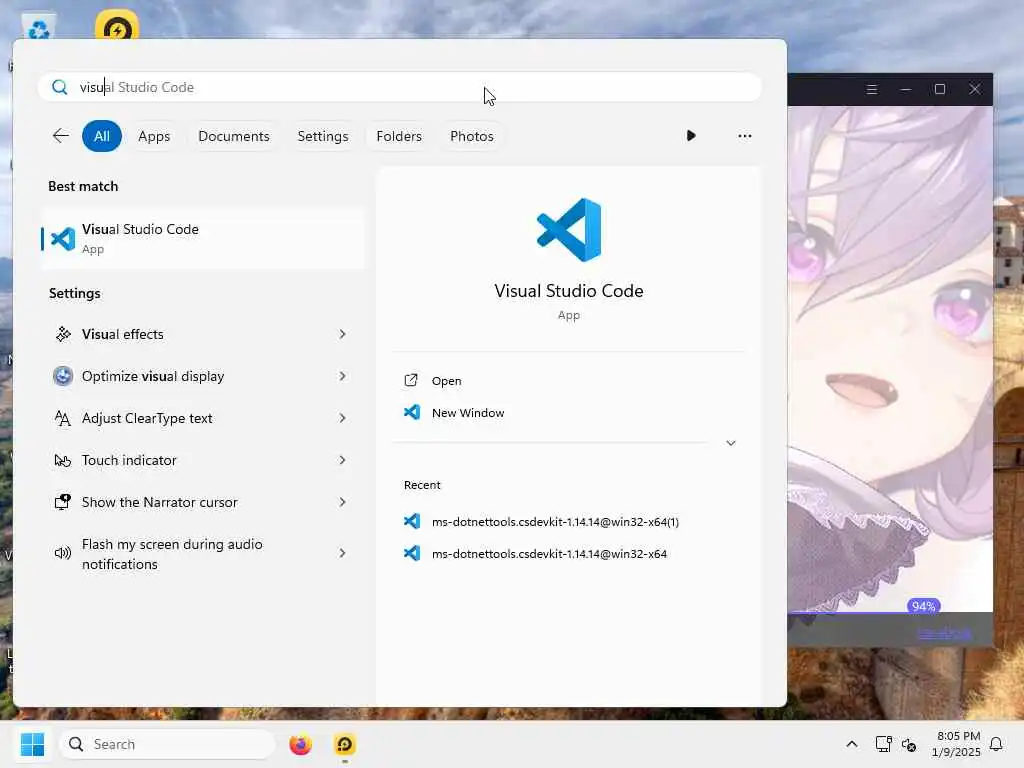1024x768 pixels.
Task: Click the search text field containing visual
Action: click(x=400, y=88)
